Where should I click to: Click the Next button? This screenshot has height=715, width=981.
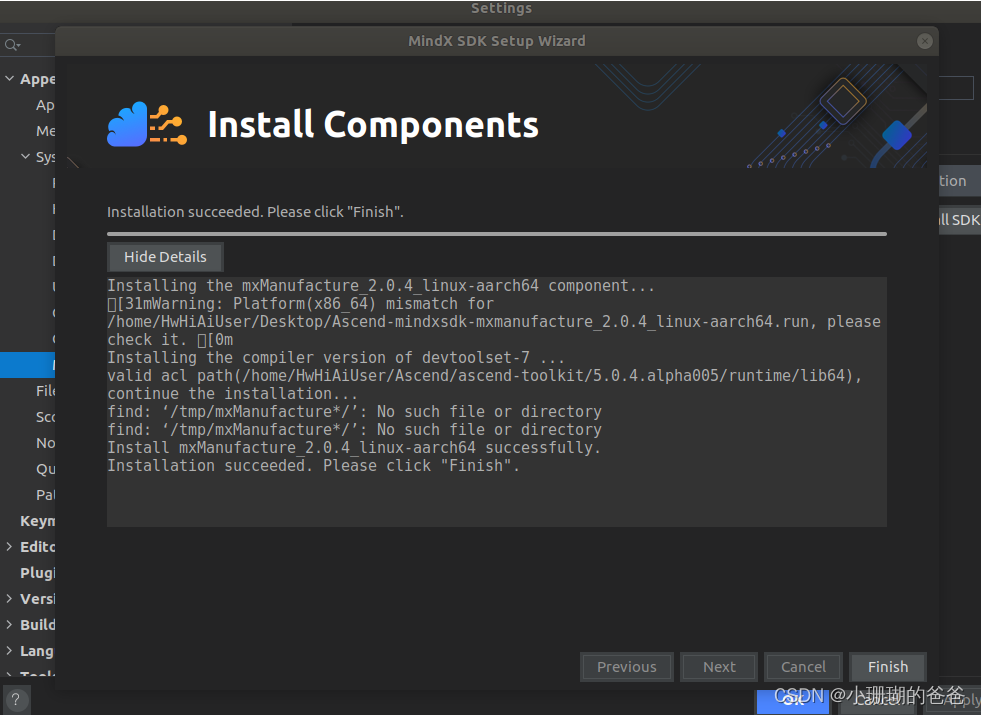(719, 667)
